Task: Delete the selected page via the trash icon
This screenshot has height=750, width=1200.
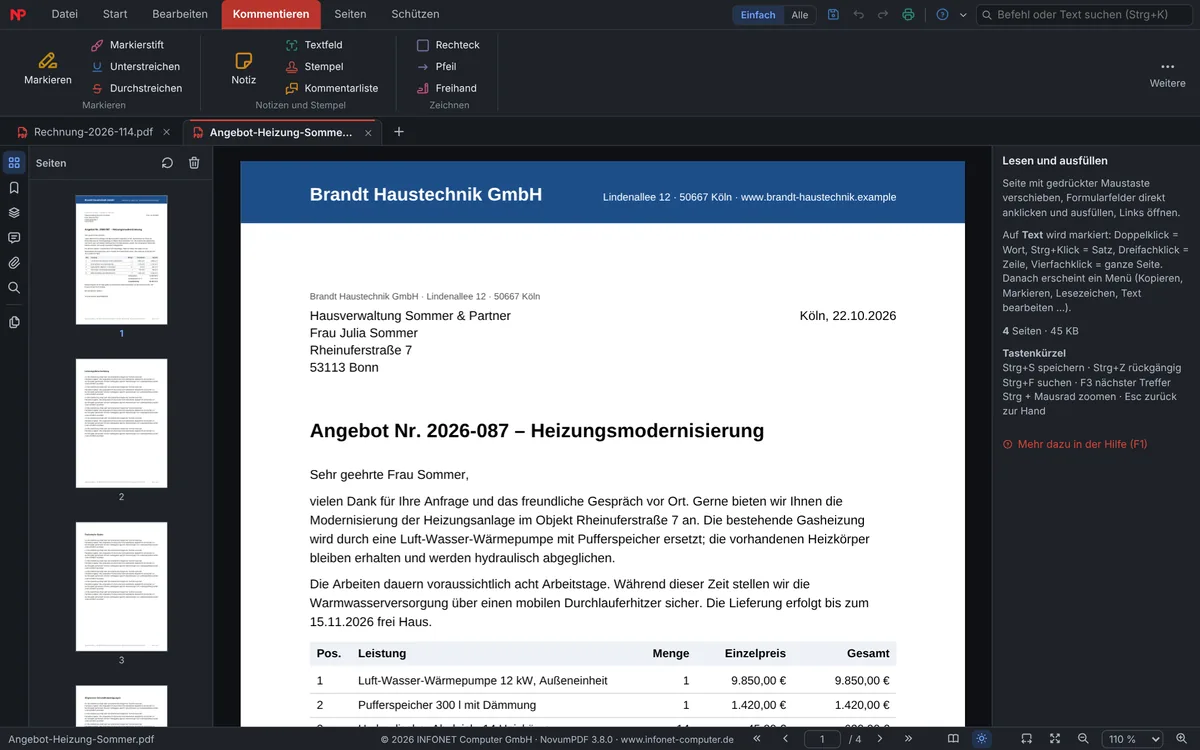Action: click(194, 163)
